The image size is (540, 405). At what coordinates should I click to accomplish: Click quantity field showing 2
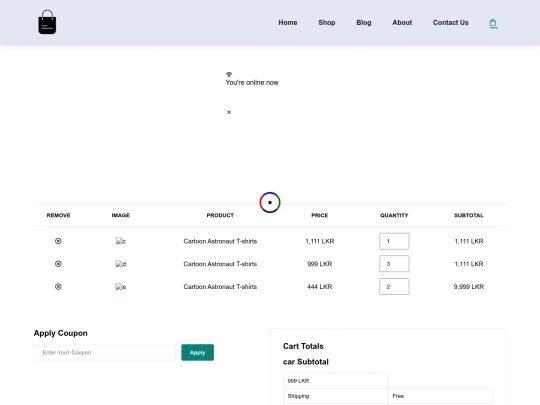pyautogui.click(x=394, y=287)
